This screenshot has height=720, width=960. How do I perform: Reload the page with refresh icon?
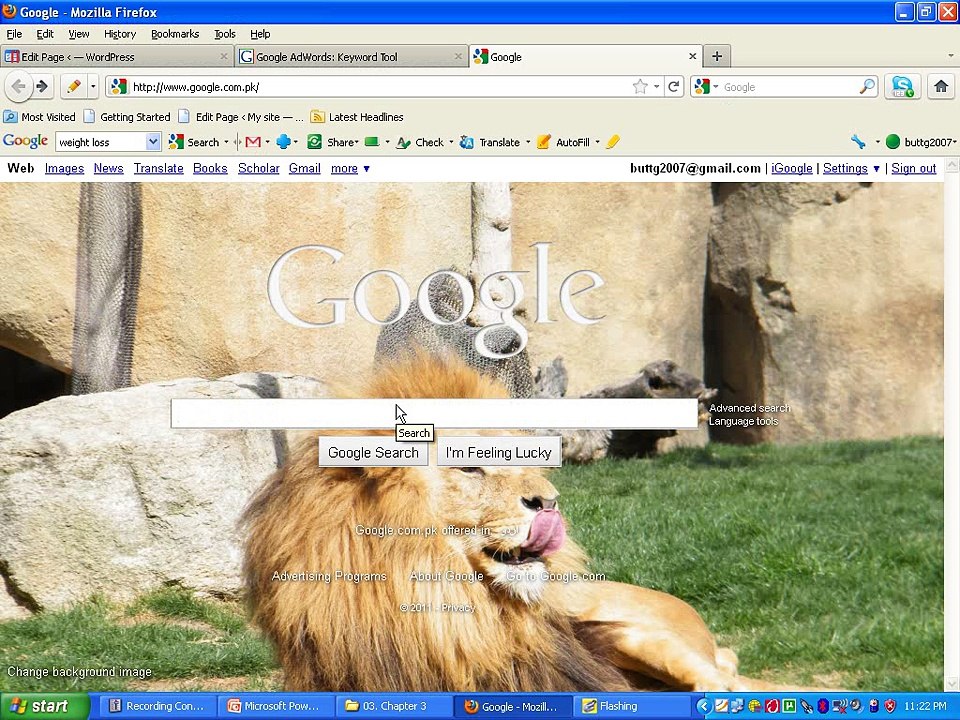674,87
